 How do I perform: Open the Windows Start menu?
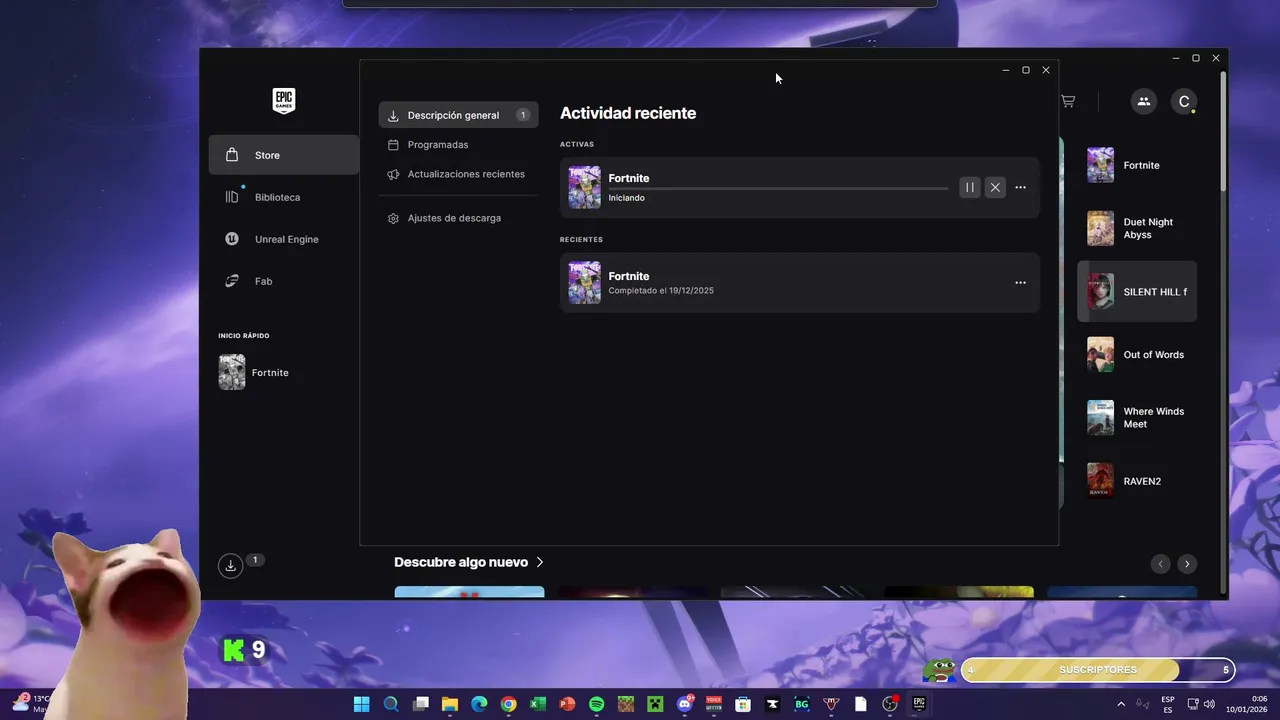[361, 704]
